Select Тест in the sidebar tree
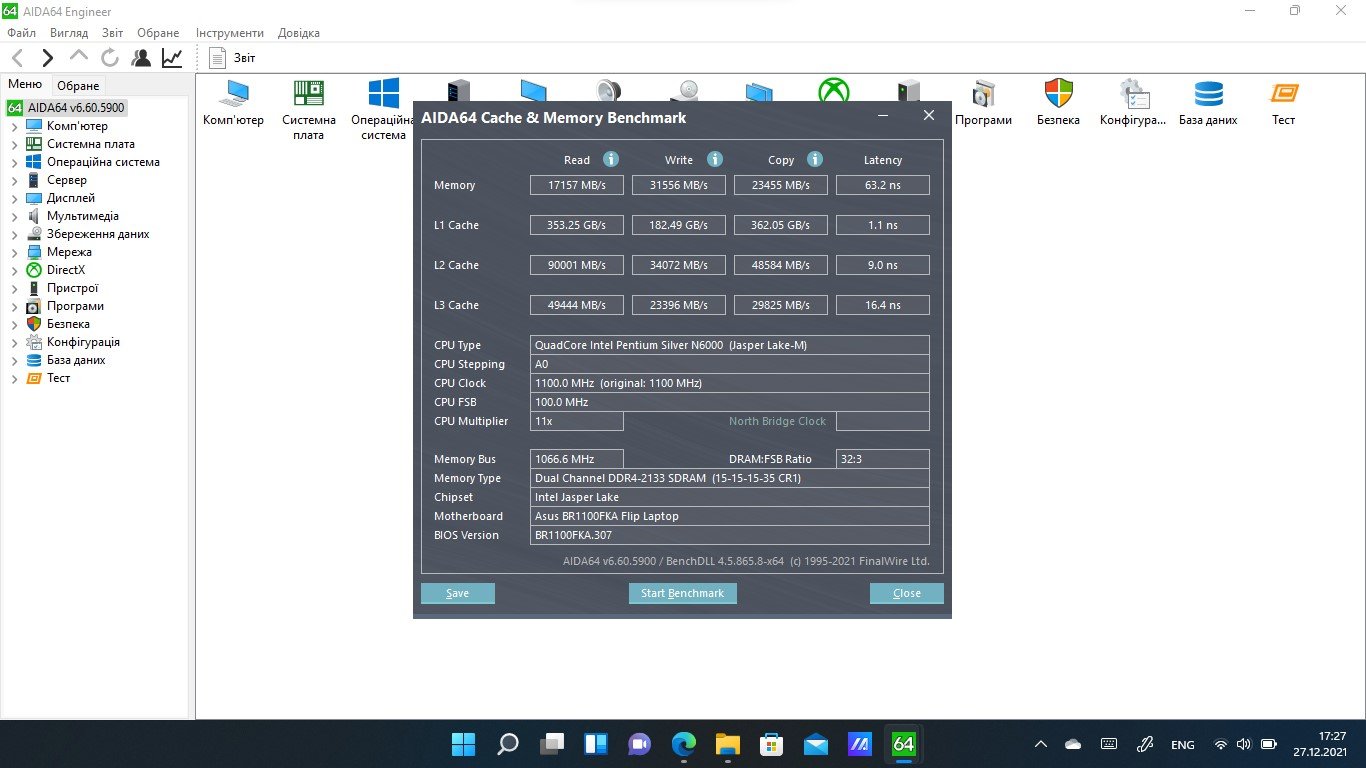Image resolution: width=1366 pixels, height=768 pixels. click(58, 378)
